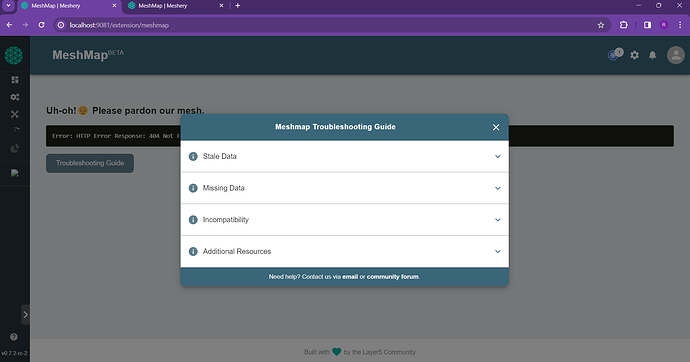Open the notifications bell
The height and width of the screenshot is (362, 690).
click(653, 55)
